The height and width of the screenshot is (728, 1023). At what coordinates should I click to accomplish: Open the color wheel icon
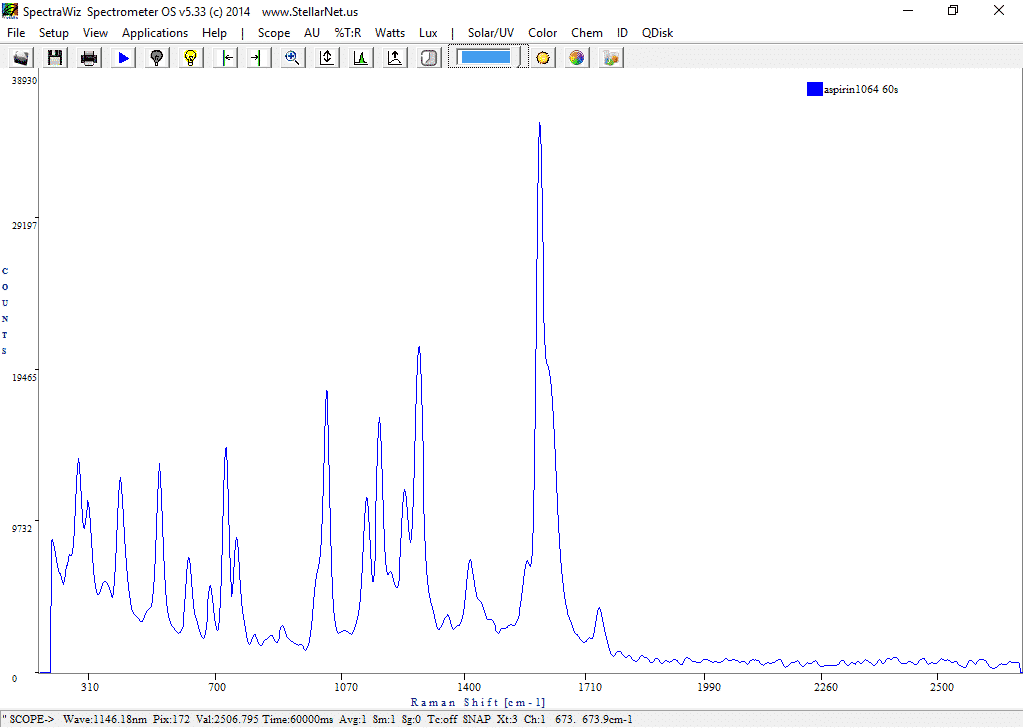pyautogui.click(x=577, y=57)
